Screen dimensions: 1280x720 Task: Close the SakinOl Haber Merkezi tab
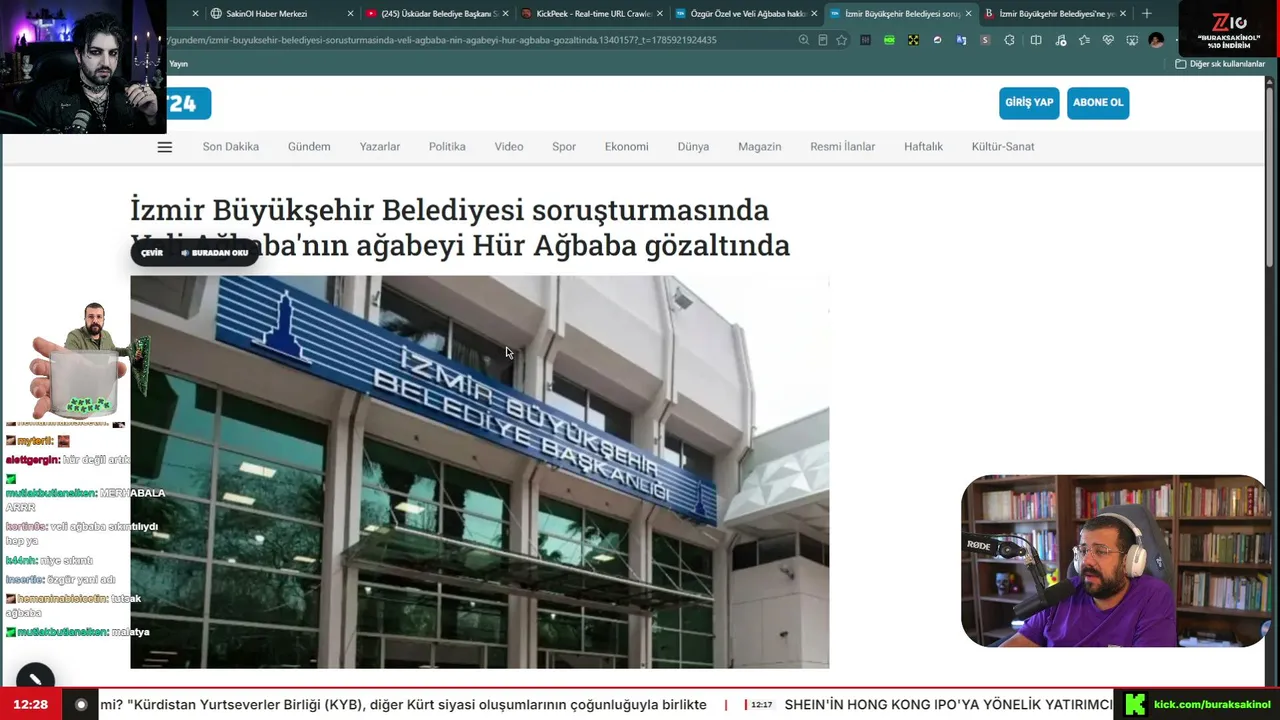click(x=350, y=14)
